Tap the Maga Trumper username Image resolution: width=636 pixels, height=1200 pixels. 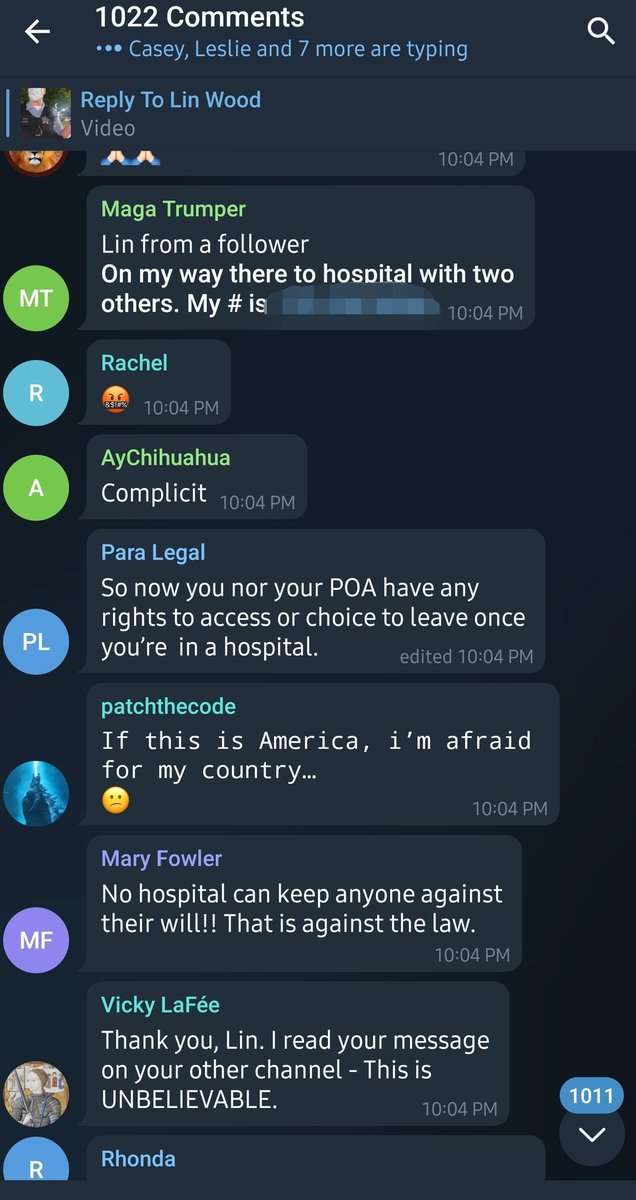pos(173,209)
